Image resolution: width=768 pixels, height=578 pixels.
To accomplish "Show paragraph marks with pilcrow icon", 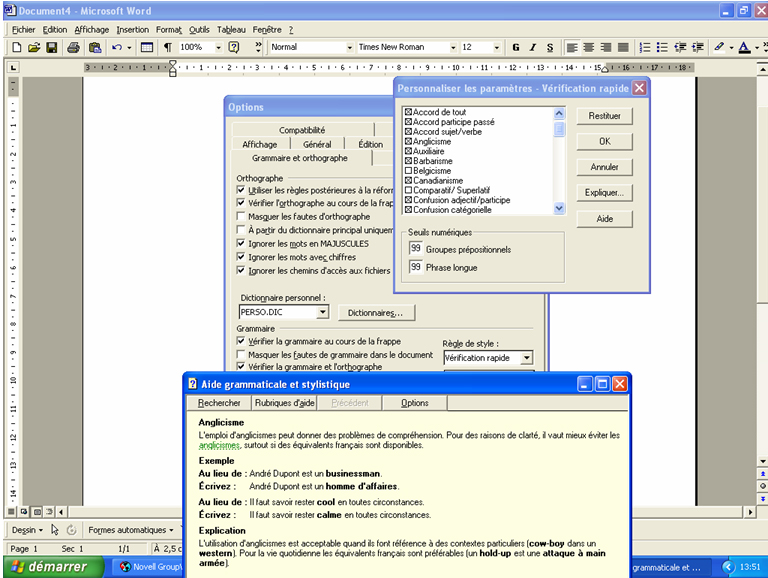I will (167, 47).
